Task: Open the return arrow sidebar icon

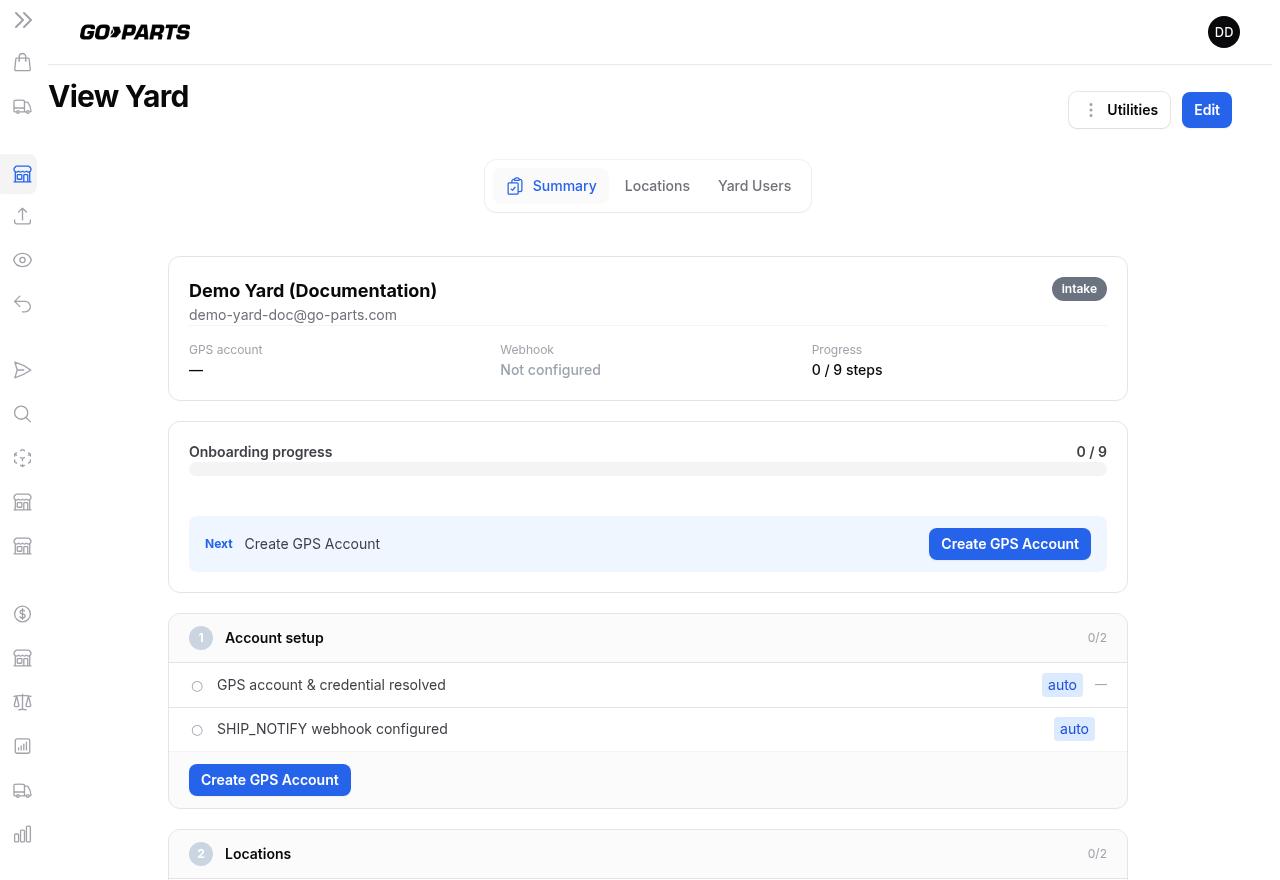Action: (22, 304)
